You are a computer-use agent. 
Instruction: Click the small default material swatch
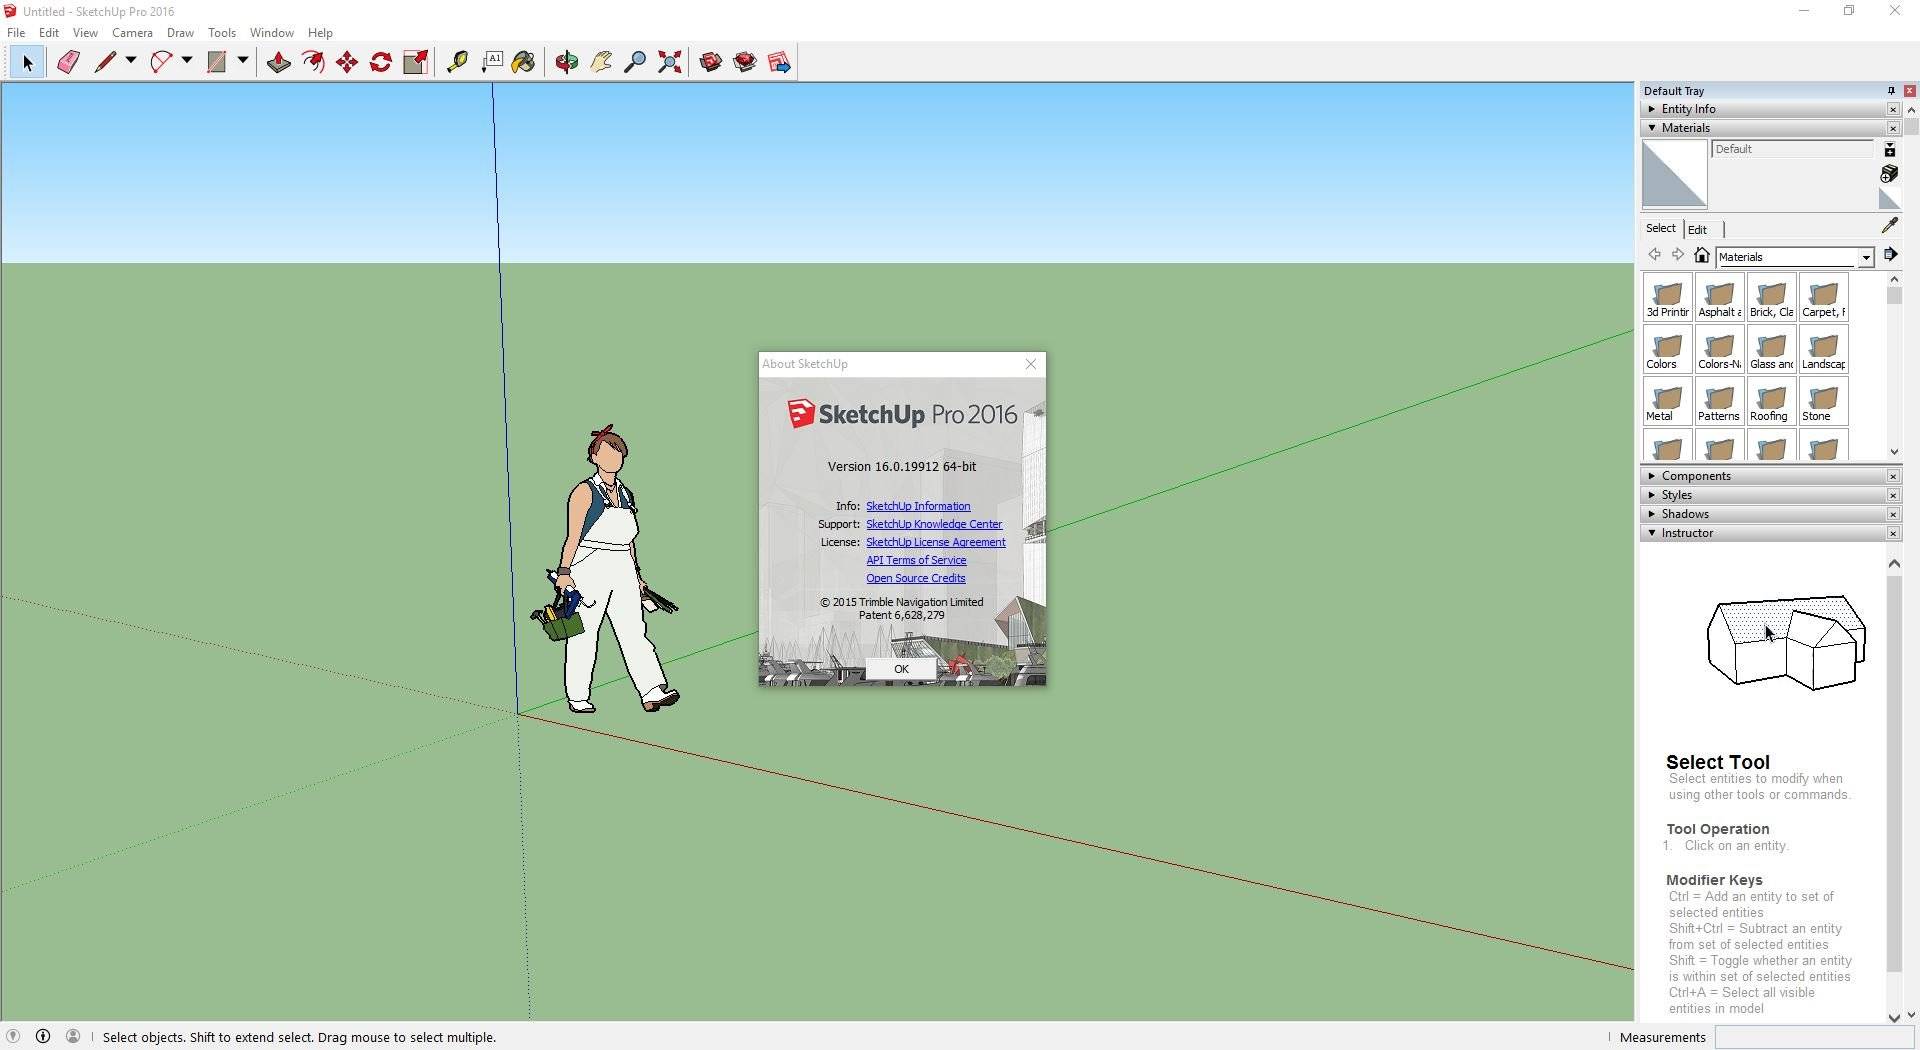[x=1889, y=199]
